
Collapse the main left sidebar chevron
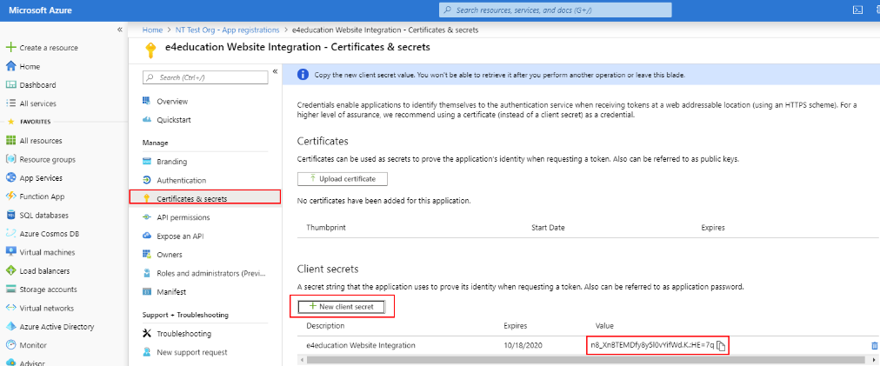point(120,29)
